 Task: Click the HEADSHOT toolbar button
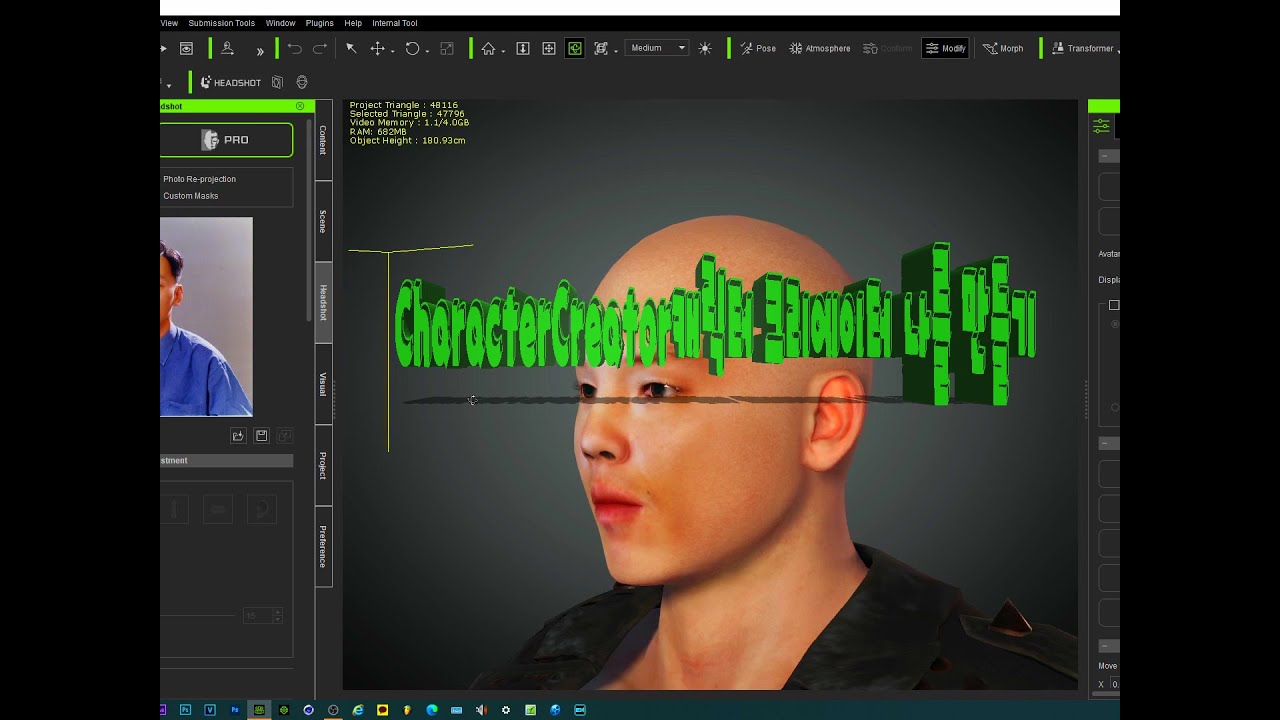tap(231, 83)
